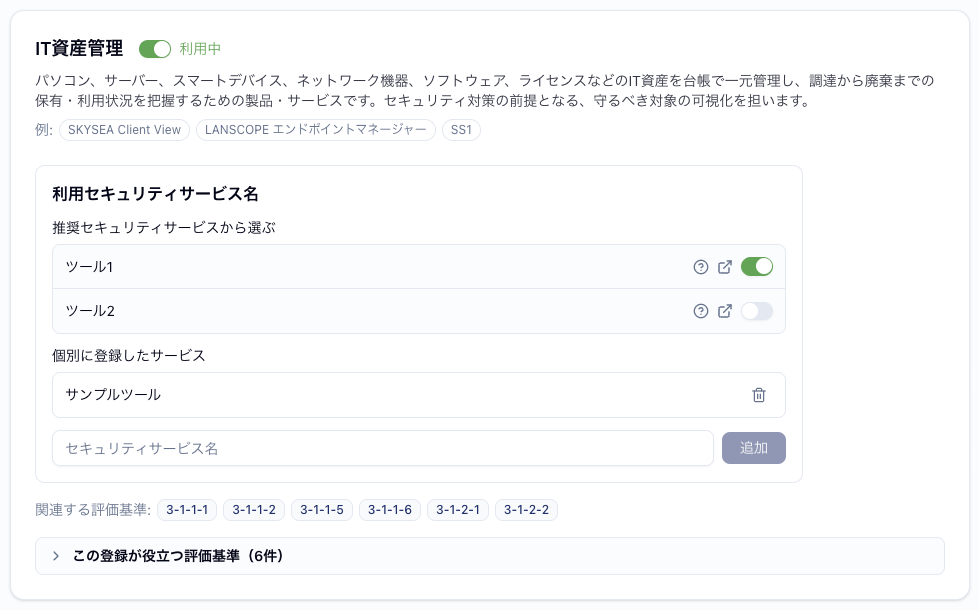Open evaluation criterion 3-1-1-1
979x610 pixels.
tap(187, 509)
